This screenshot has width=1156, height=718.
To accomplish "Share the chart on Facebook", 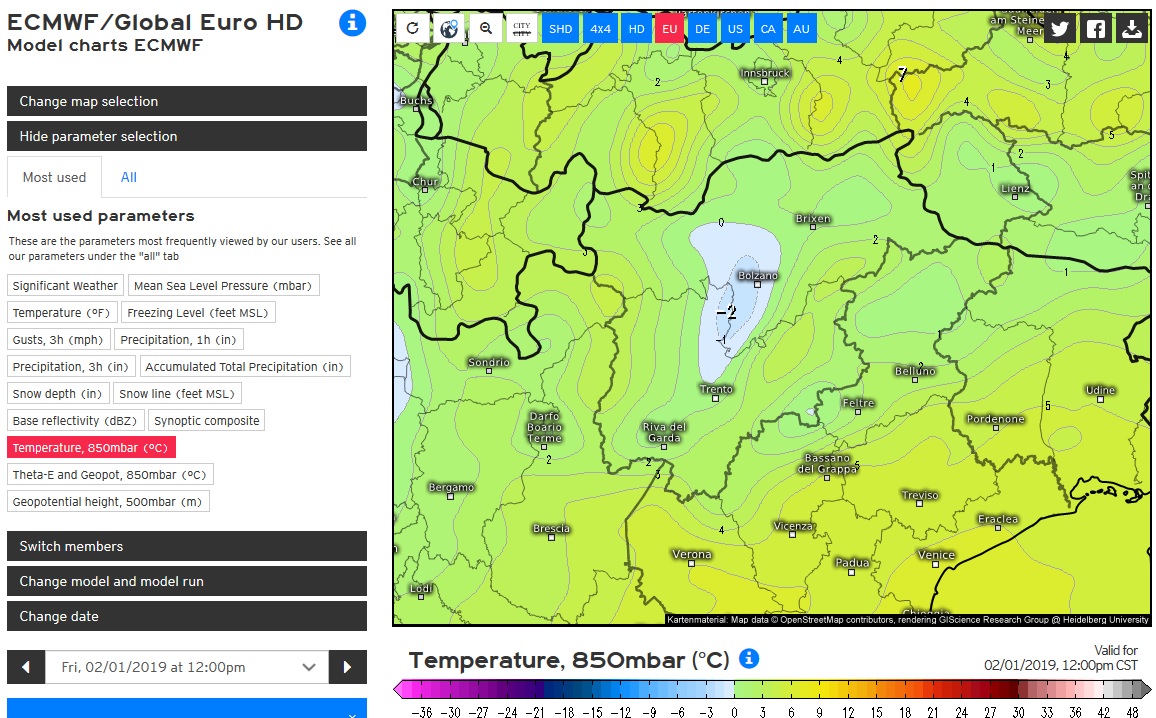I will (1096, 29).
